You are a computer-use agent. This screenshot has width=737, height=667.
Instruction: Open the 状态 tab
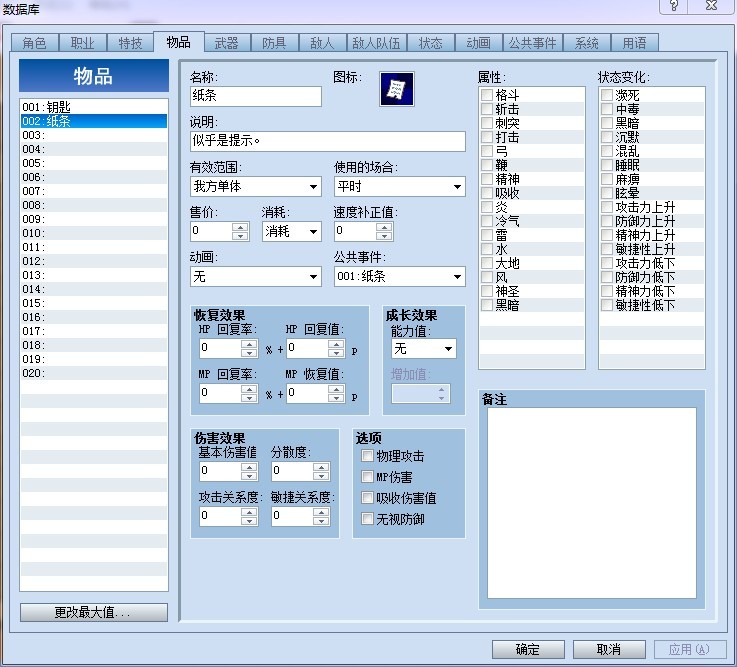(x=431, y=43)
